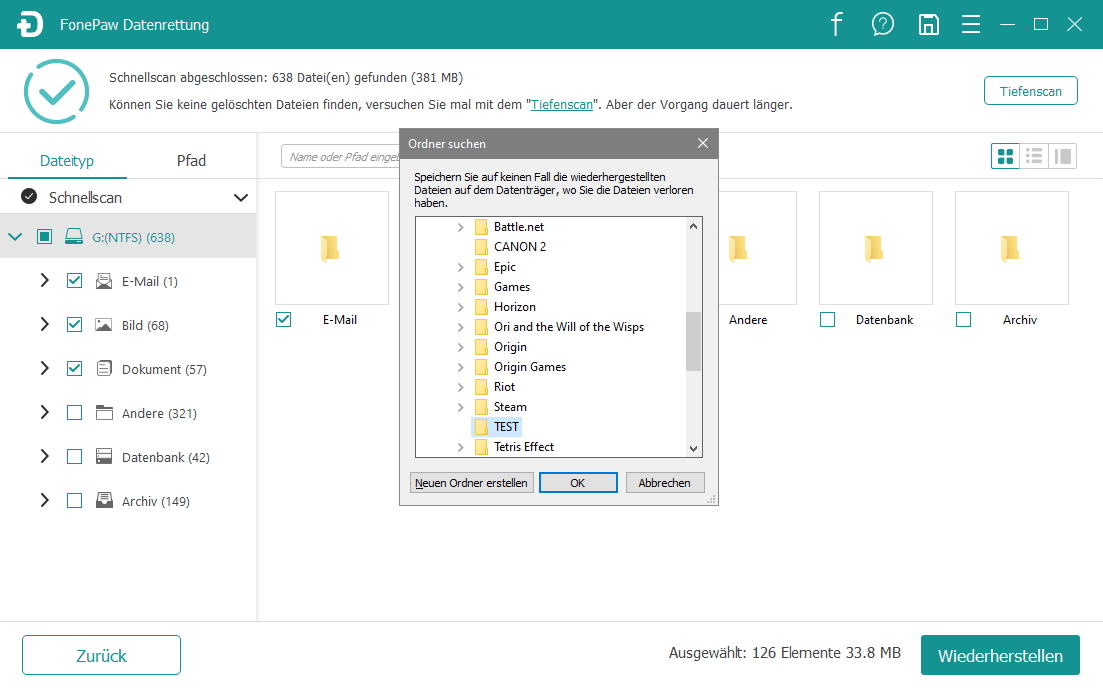
Task: Collapse the Schnellscan section chevron
Action: click(x=241, y=198)
